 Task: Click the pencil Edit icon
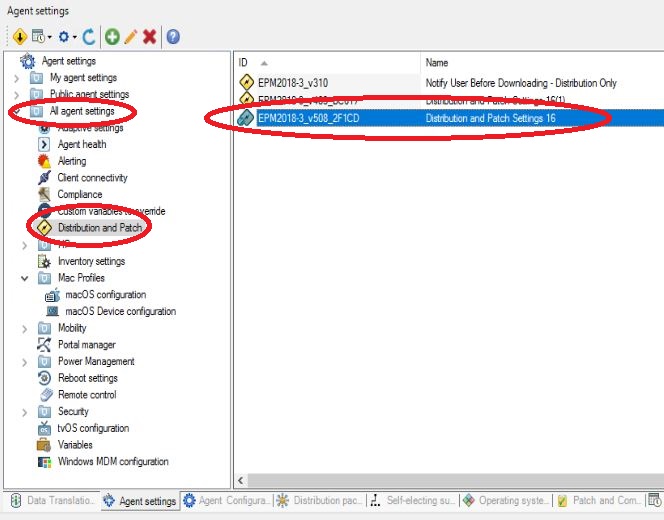click(131, 36)
